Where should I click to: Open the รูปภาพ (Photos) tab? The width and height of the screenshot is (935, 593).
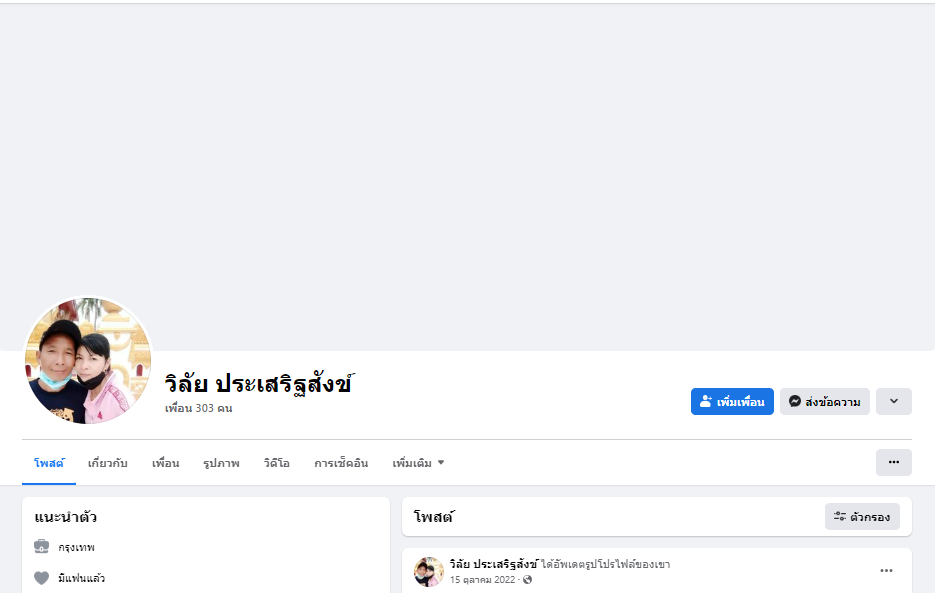click(221, 463)
